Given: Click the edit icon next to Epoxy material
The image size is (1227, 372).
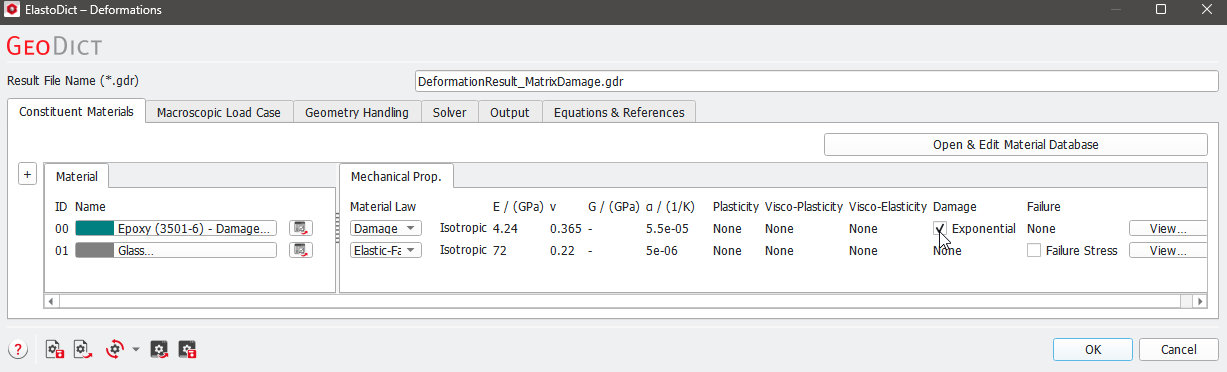Looking at the screenshot, I should click(300, 228).
